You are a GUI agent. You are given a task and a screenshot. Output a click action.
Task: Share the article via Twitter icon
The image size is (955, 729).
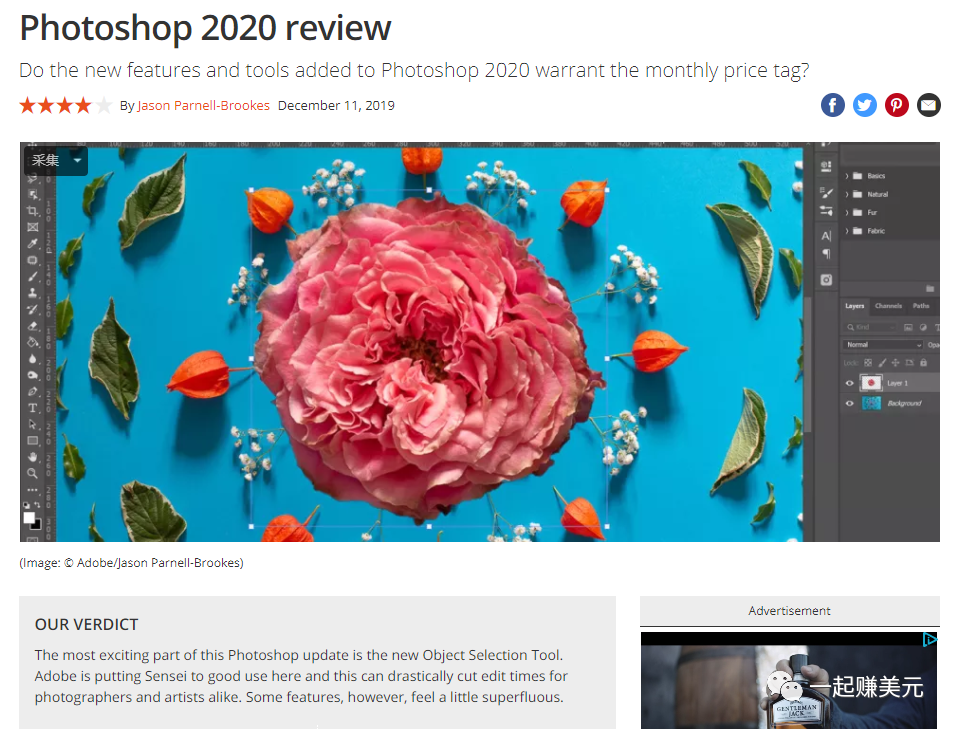click(x=864, y=105)
